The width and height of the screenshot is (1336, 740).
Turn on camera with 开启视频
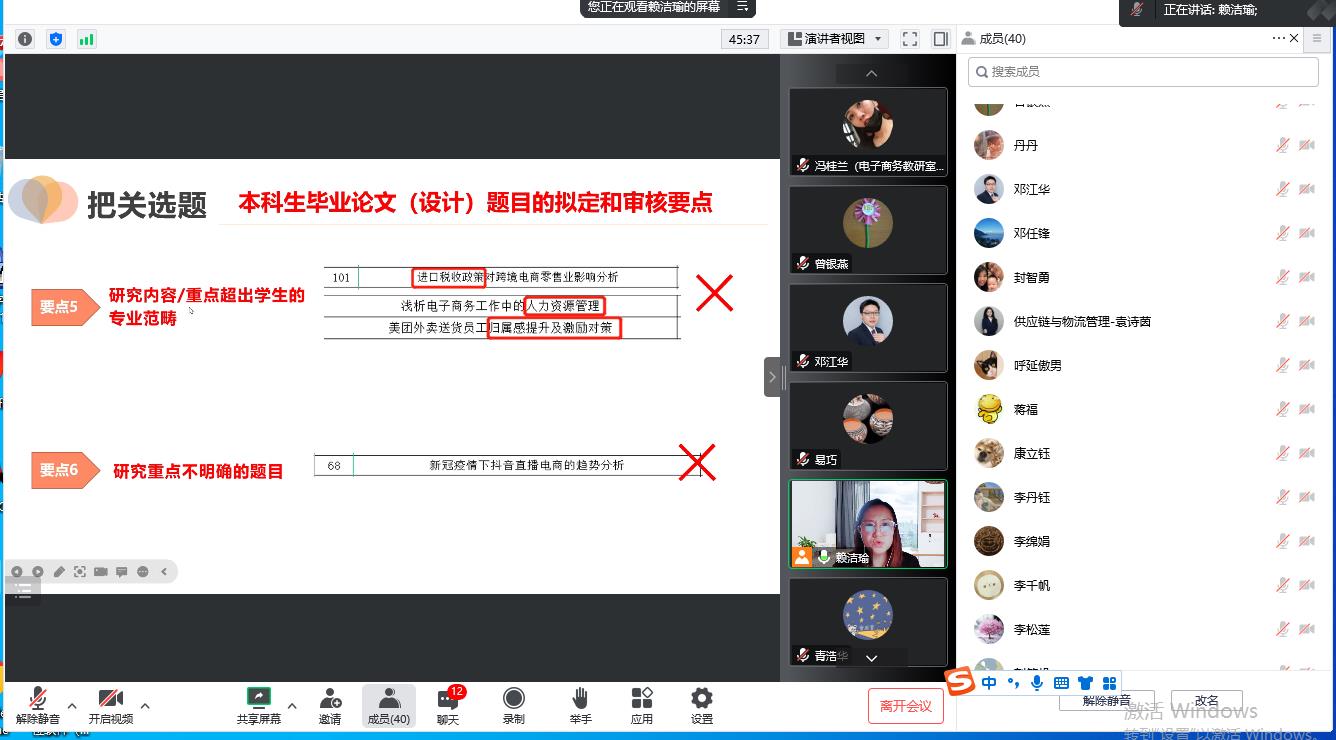click(x=110, y=705)
